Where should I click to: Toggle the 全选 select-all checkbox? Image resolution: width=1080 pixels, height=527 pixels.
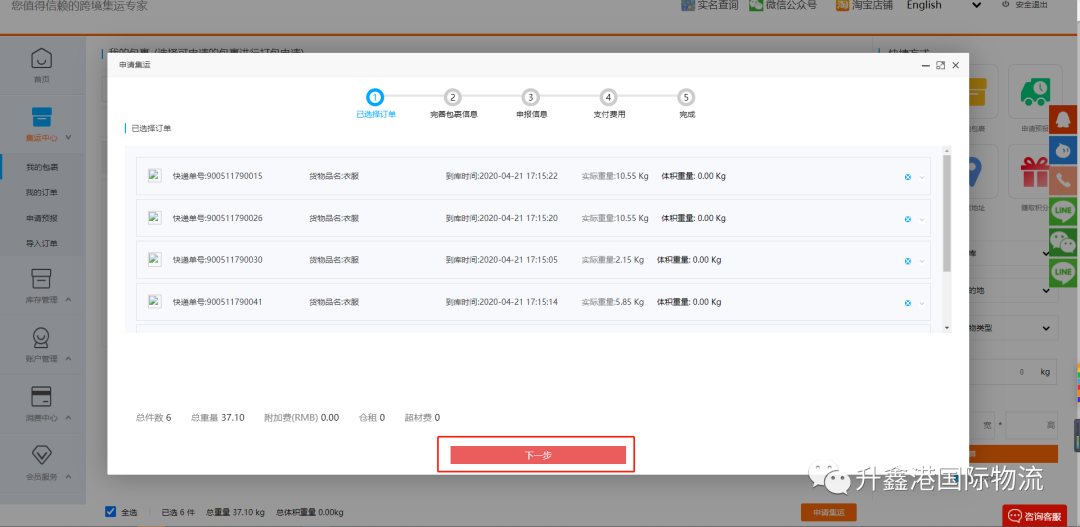[110, 511]
